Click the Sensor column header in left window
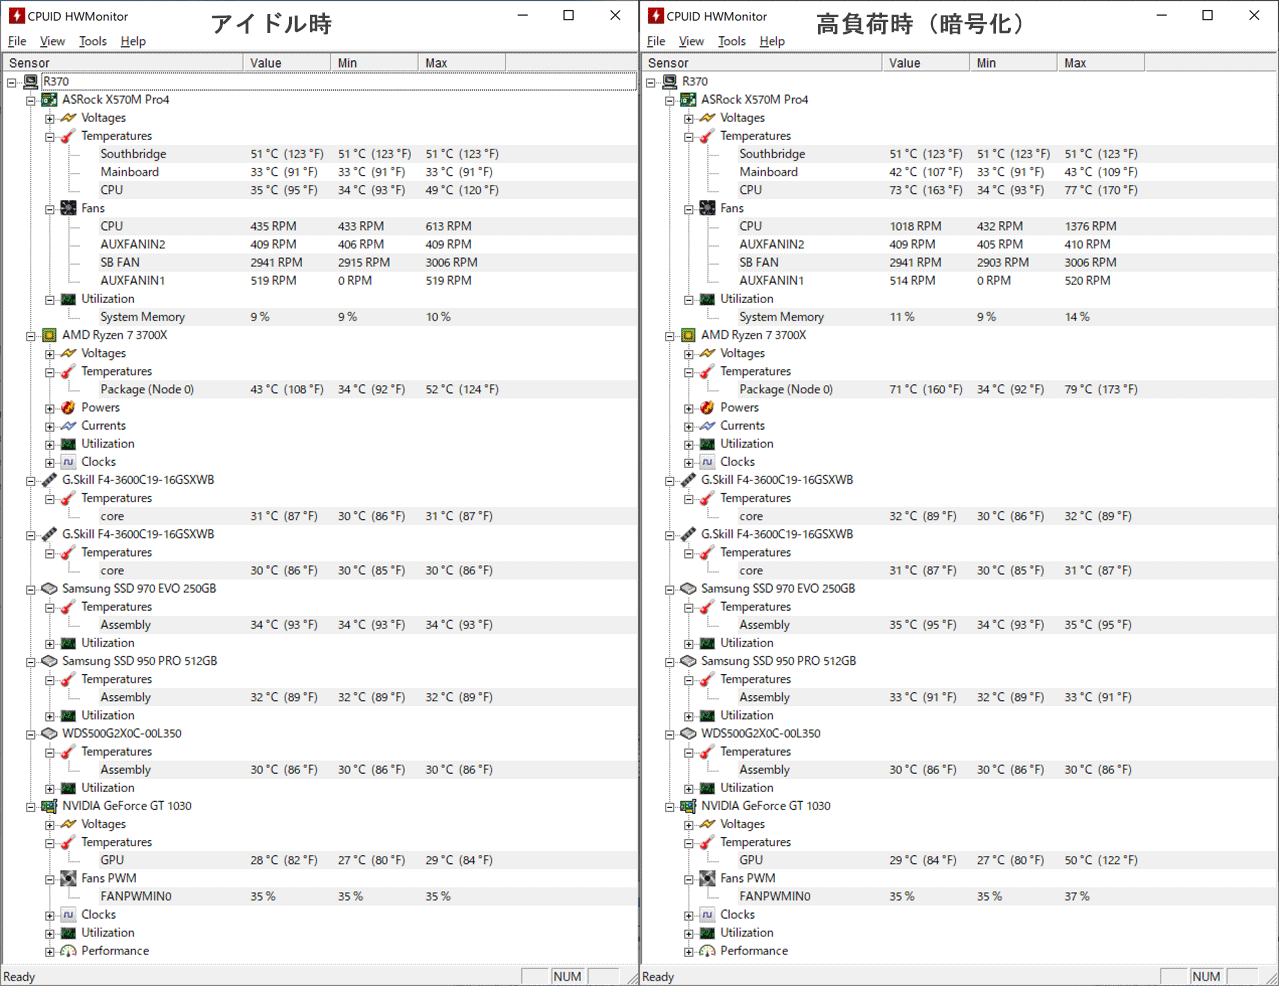This screenshot has height=986, width=1280. pyautogui.click(x=122, y=63)
